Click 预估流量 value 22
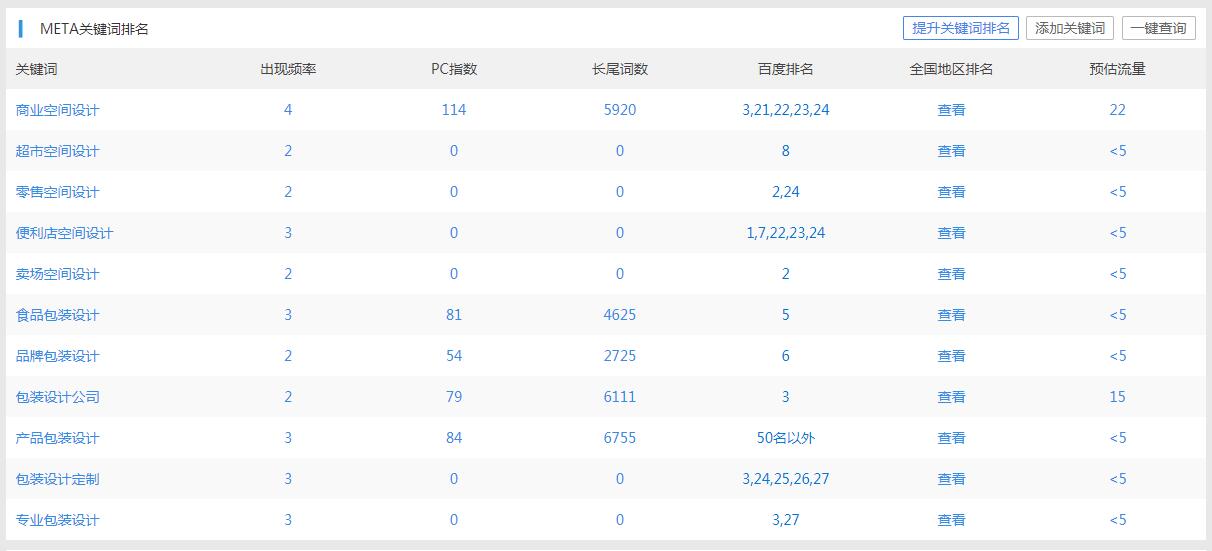The height and width of the screenshot is (551, 1212). click(1118, 110)
